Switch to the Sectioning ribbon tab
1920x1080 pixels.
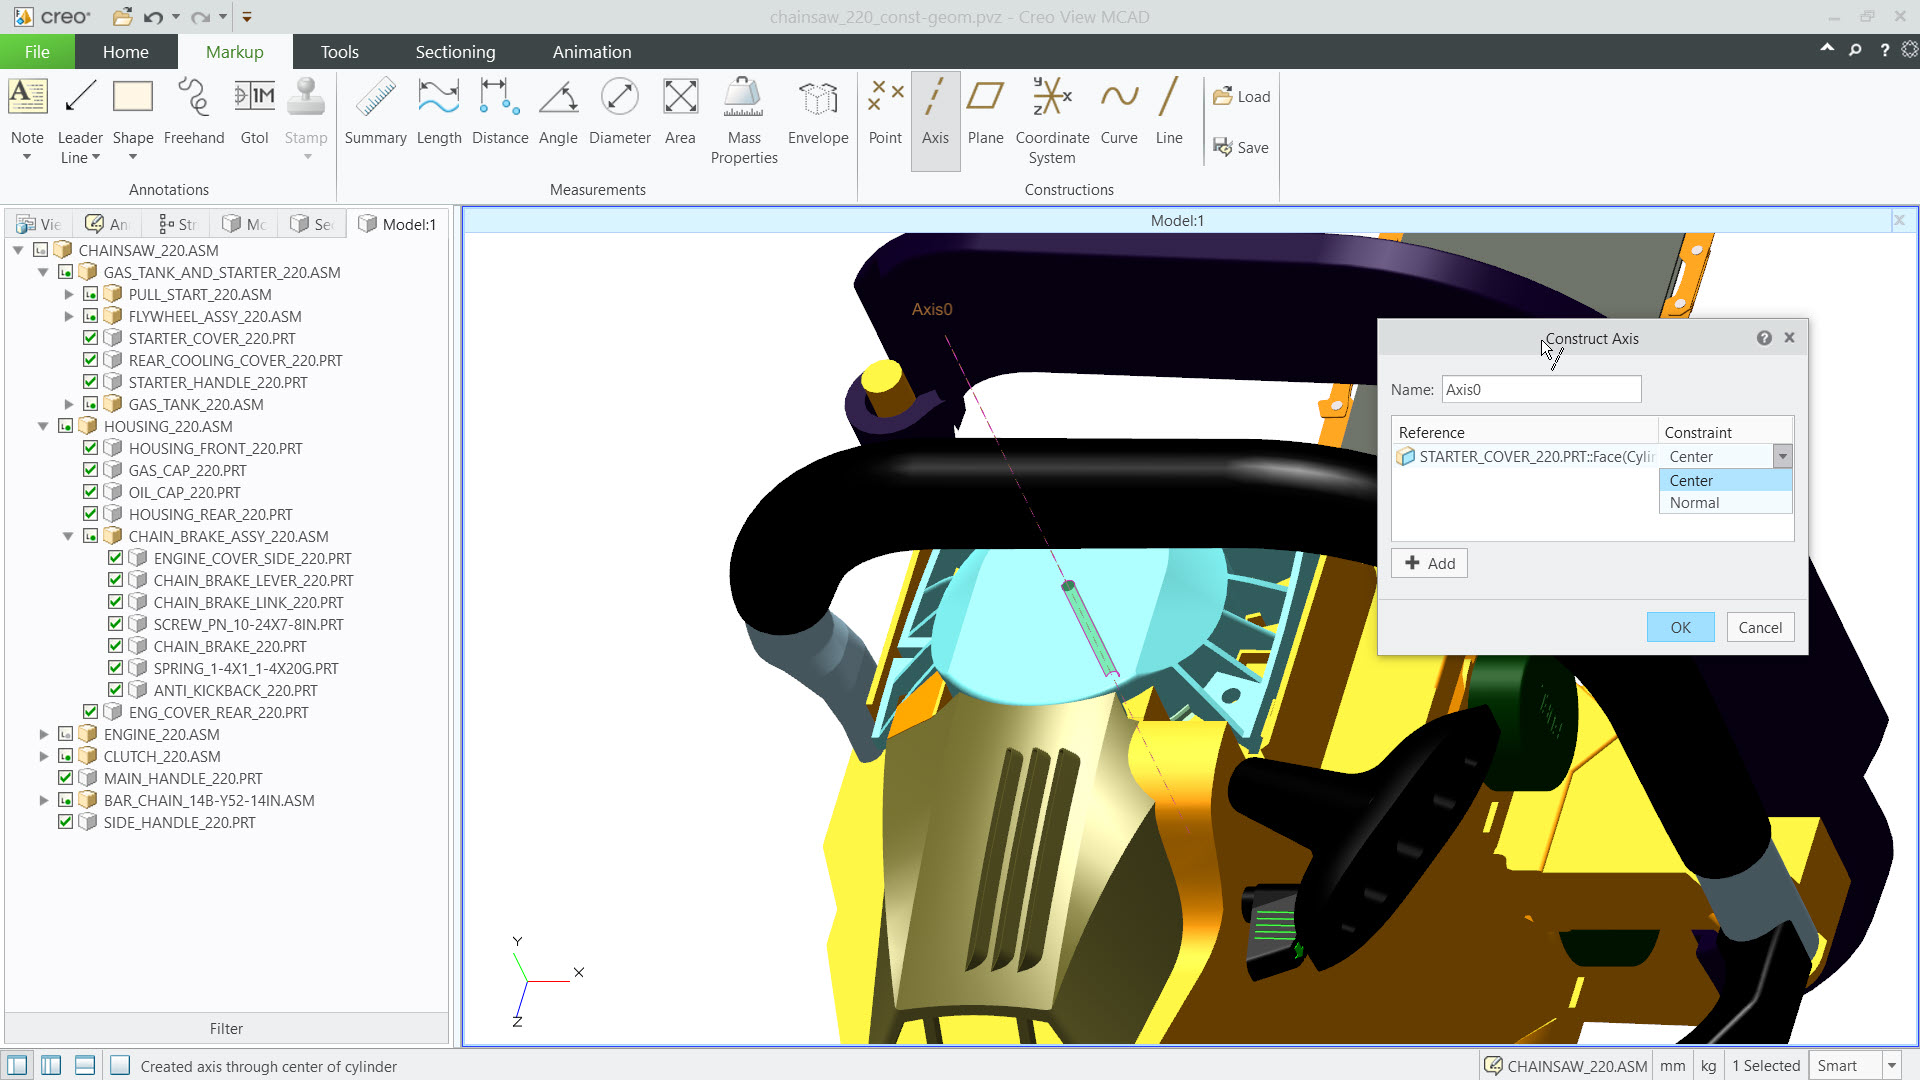pos(455,52)
